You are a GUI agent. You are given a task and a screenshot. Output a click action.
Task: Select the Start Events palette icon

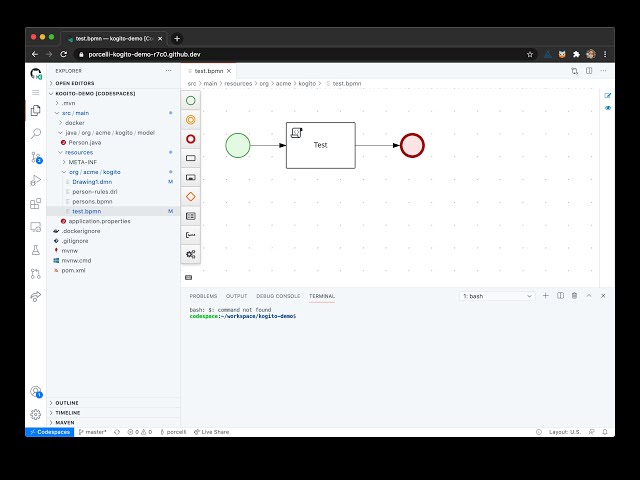pyautogui.click(x=191, y=100)
